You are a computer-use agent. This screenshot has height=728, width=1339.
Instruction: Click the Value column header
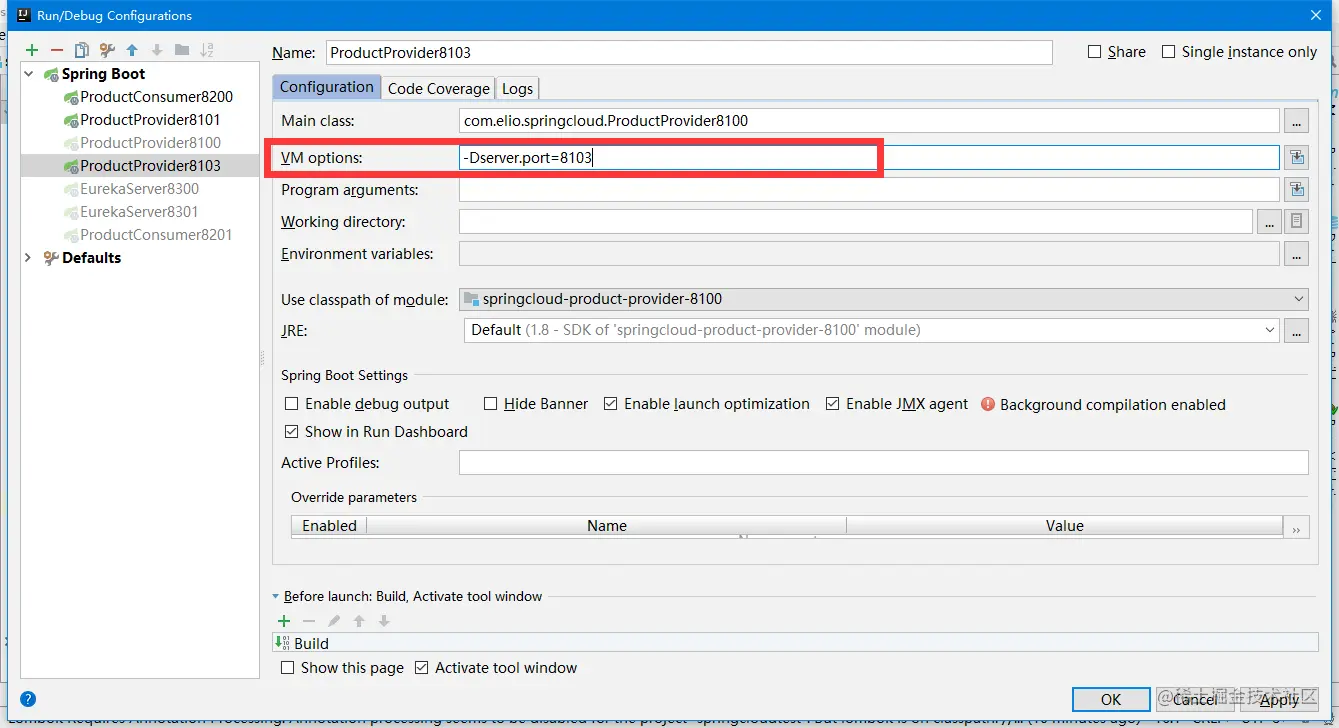point(1064,526)
